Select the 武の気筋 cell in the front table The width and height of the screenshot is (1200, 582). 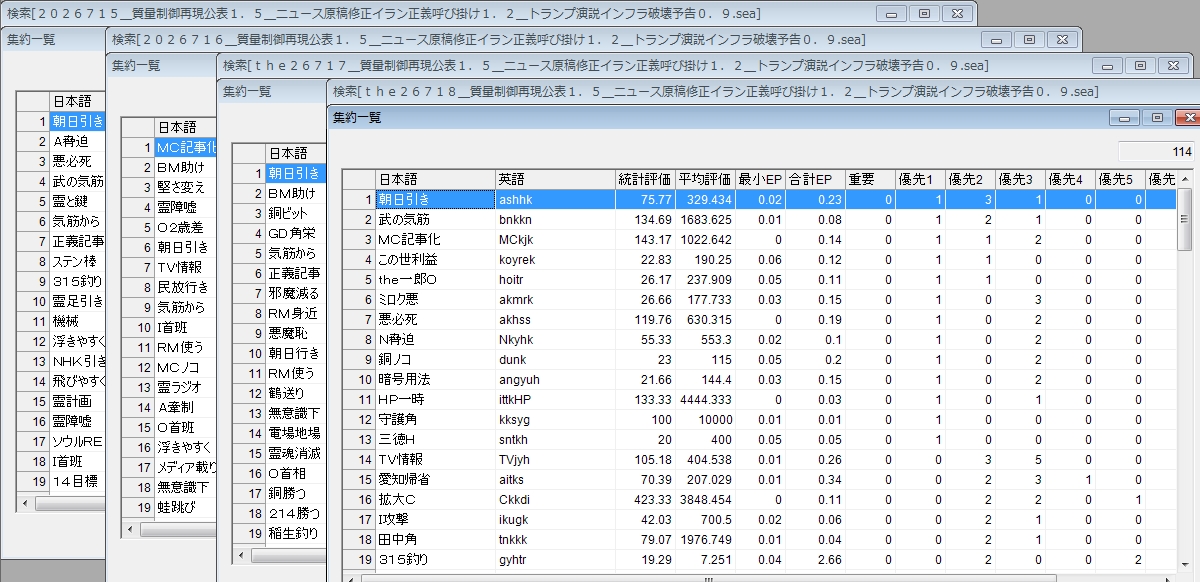pyautogui.click(x=435, y=219)
